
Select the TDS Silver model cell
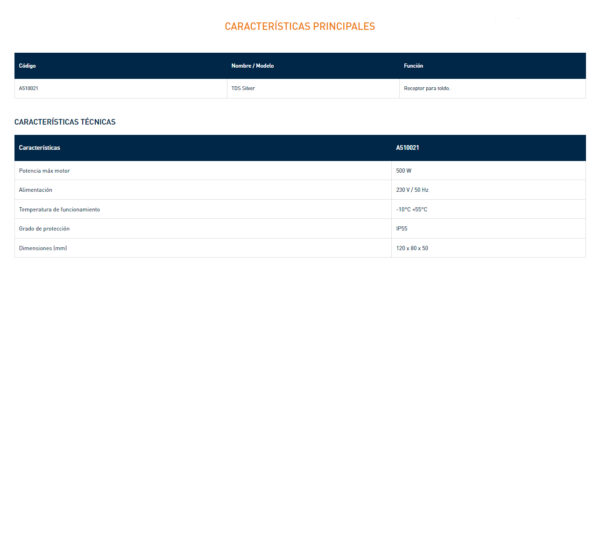click(243, 88)
